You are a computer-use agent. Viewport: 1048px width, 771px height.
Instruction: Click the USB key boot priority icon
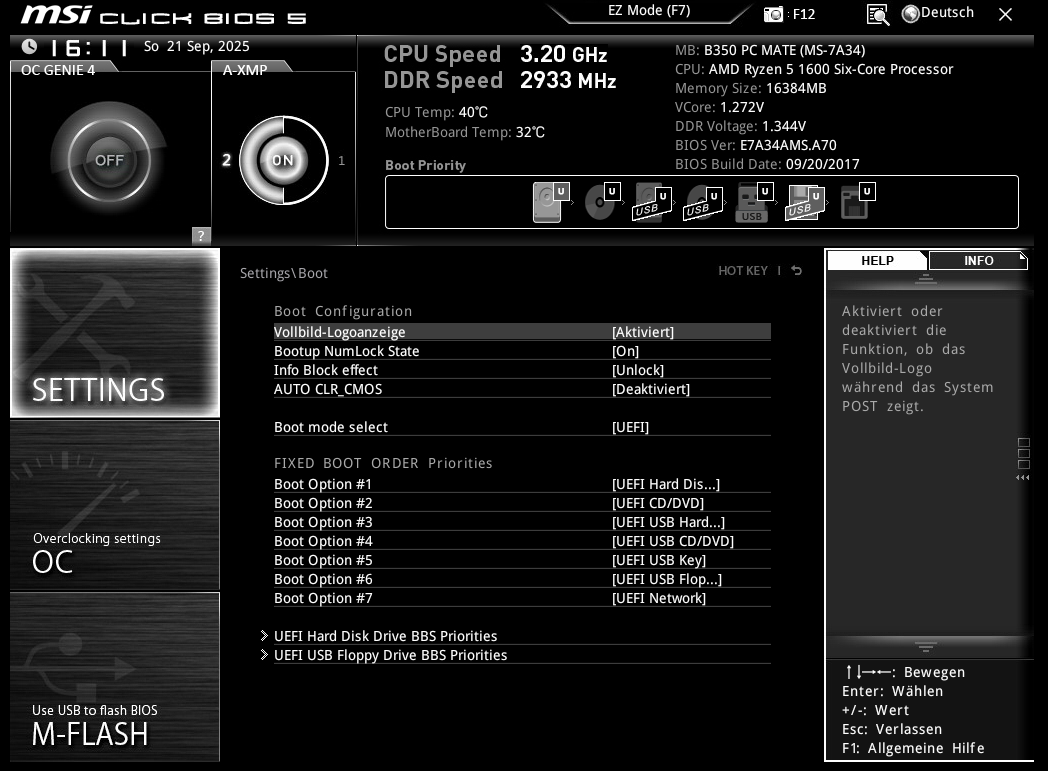pos(754,202)
